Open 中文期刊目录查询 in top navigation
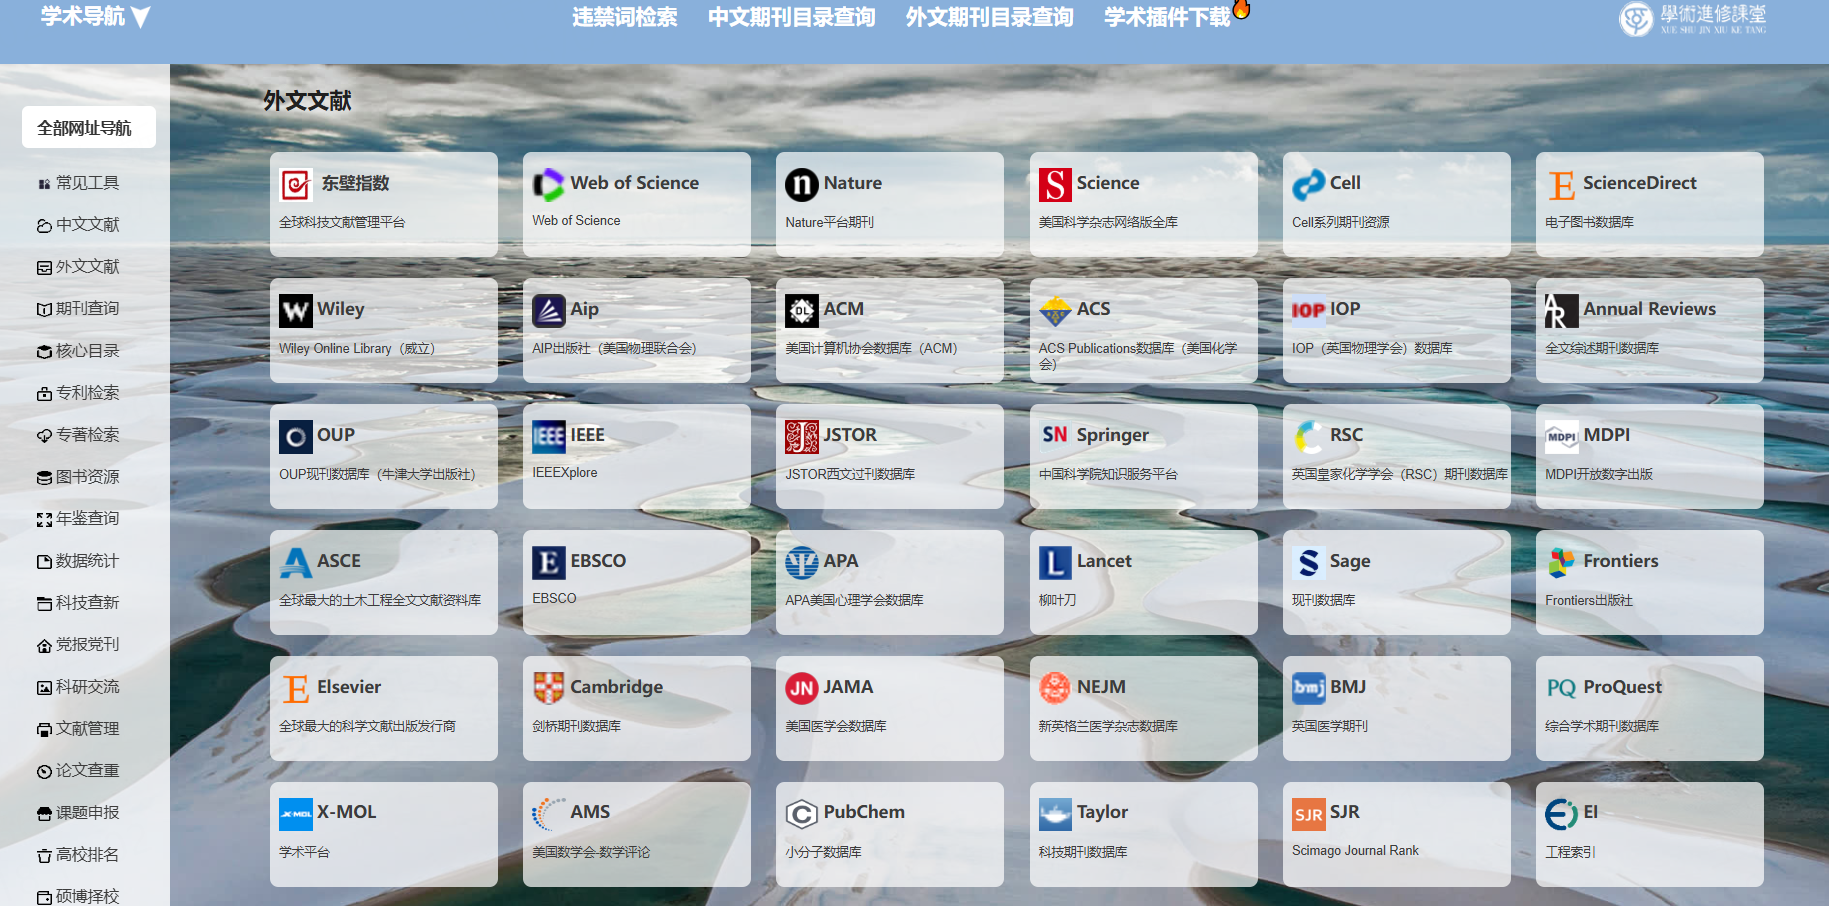This screenshot has height=906, width=1829. tap(792, 17)
